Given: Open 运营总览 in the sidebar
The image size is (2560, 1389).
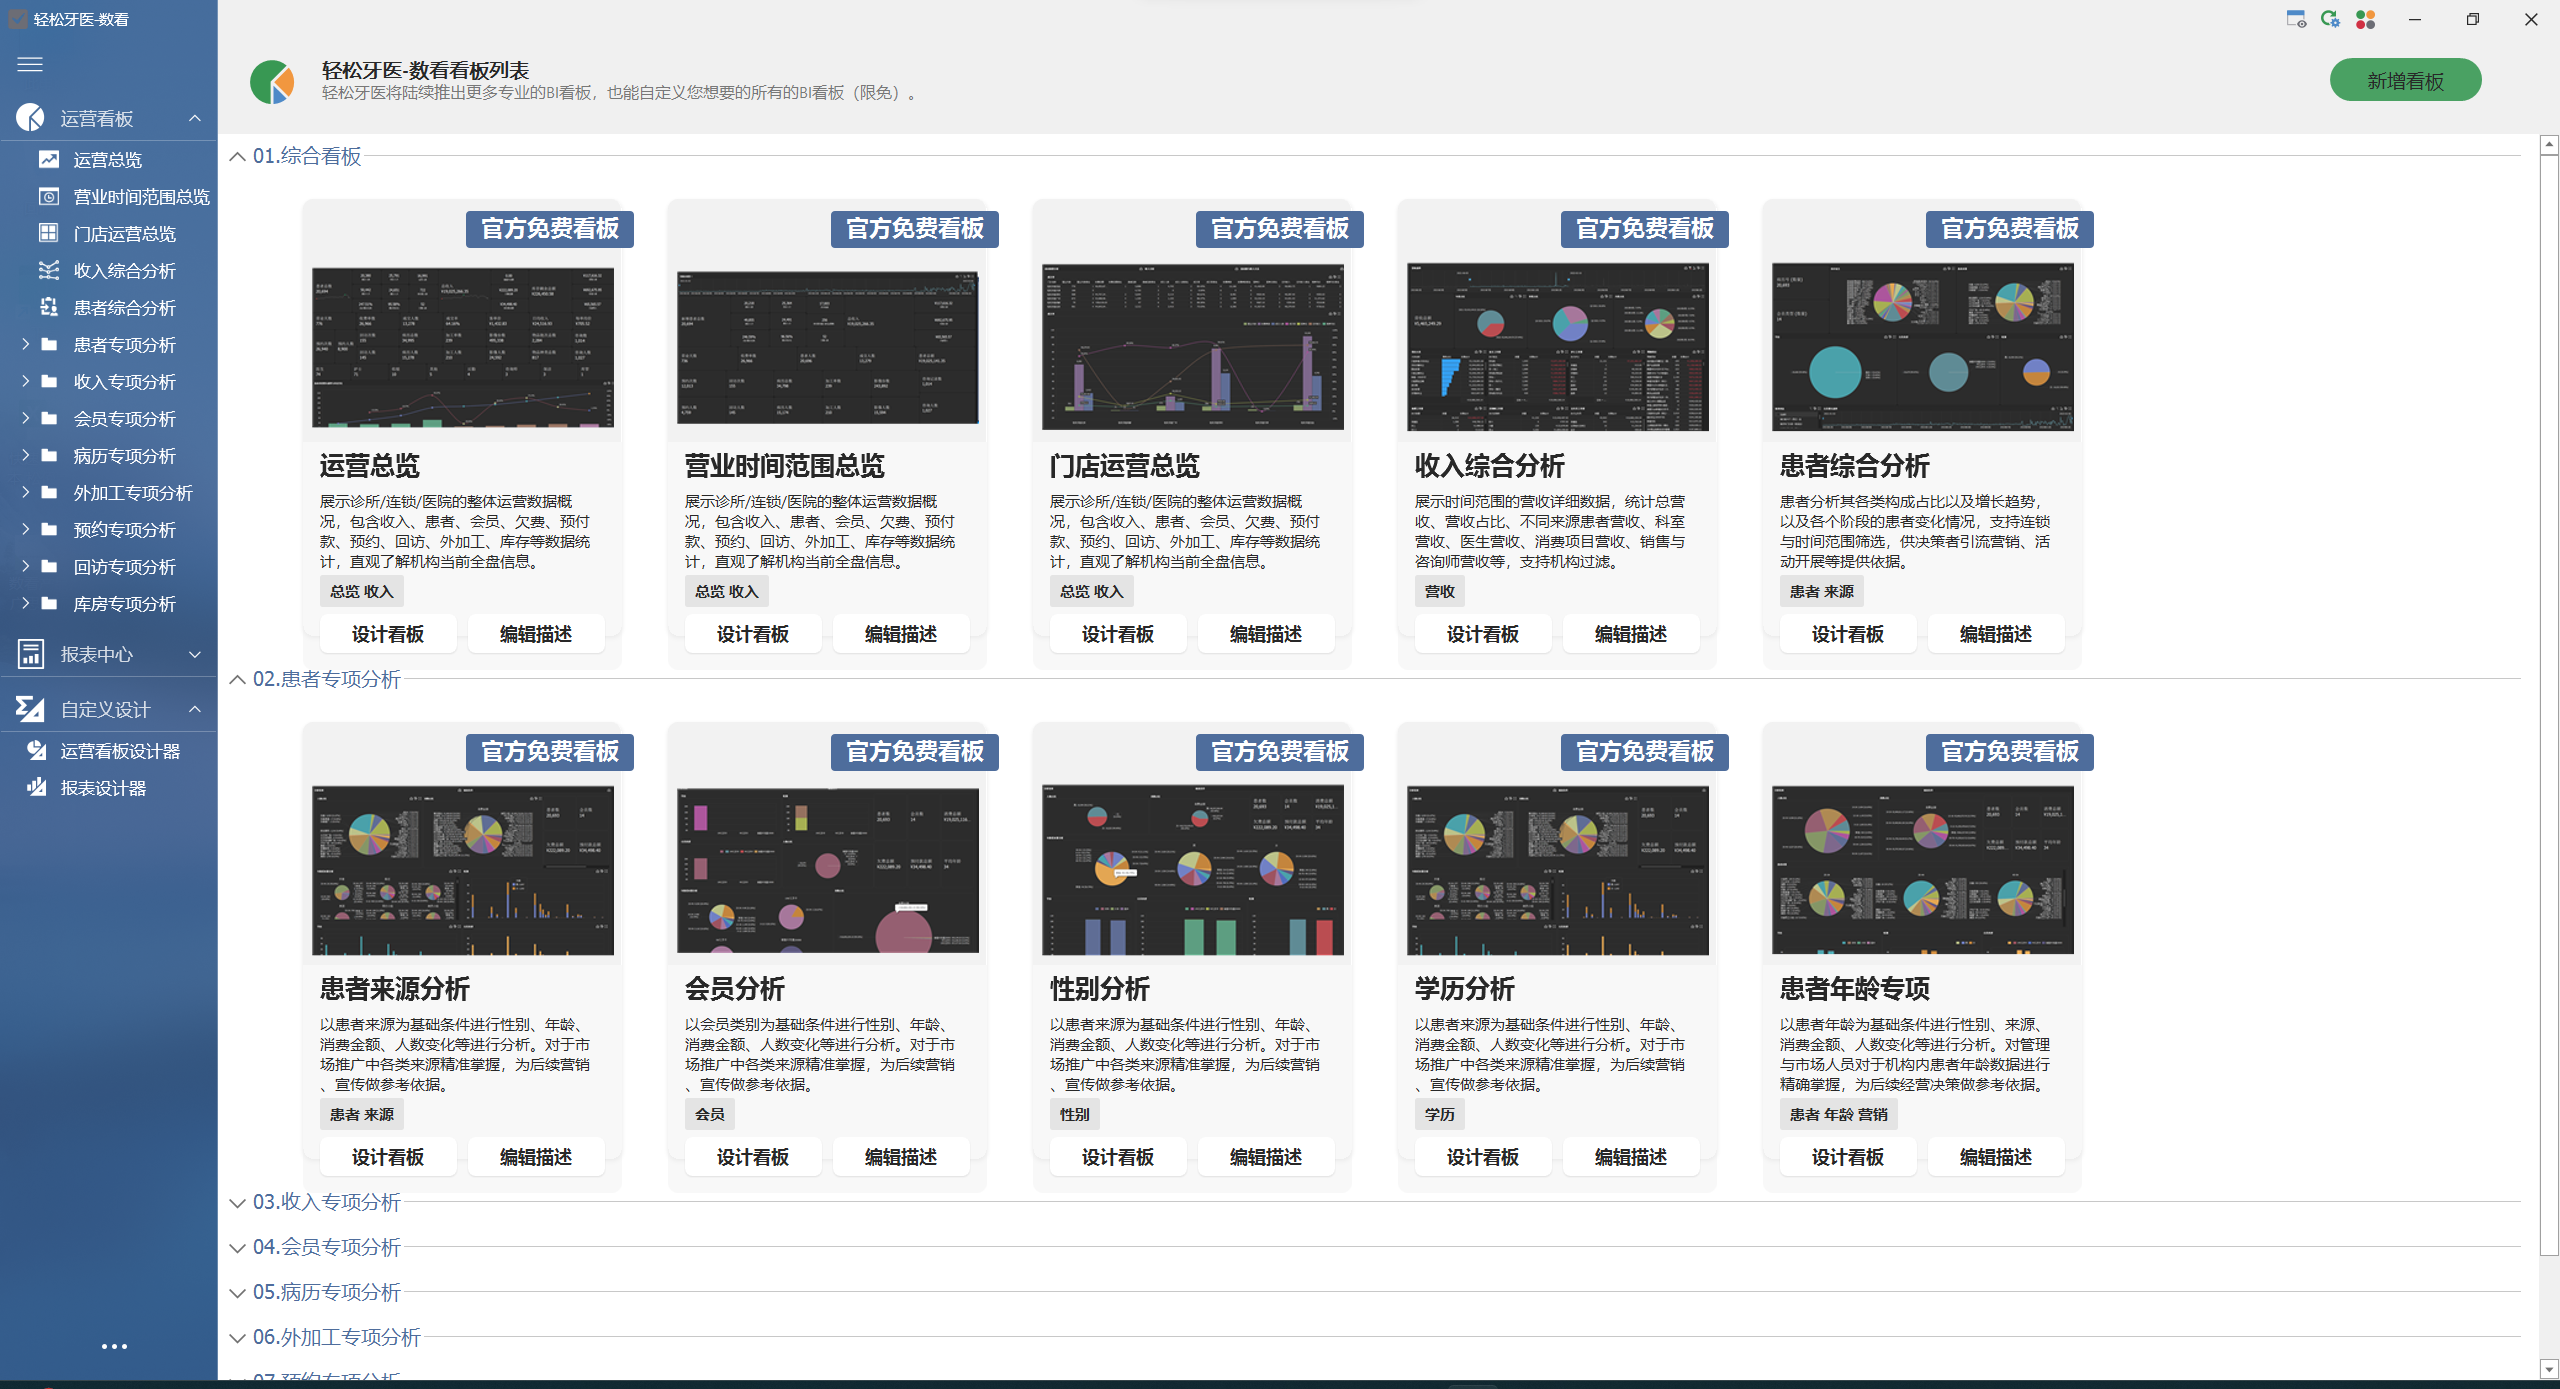Looking at the screenshot, I should [108, 160].
